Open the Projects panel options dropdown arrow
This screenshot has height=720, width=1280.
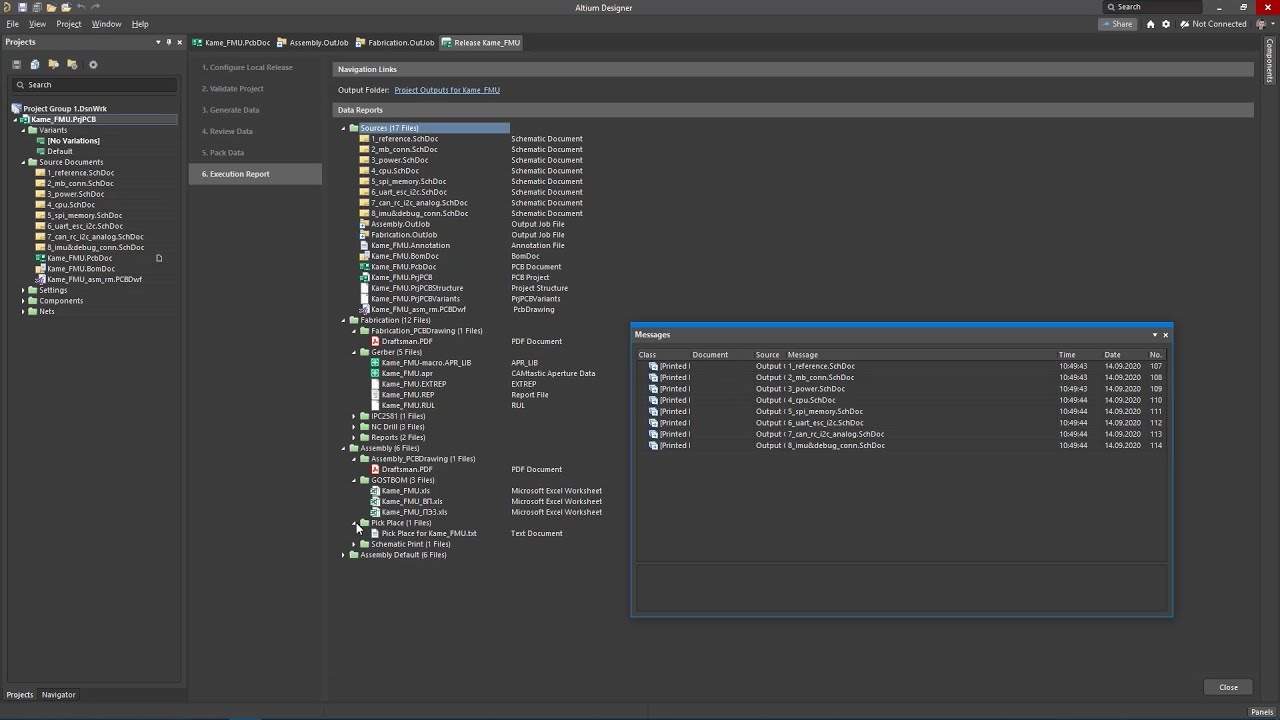click(x=157, y=42)
